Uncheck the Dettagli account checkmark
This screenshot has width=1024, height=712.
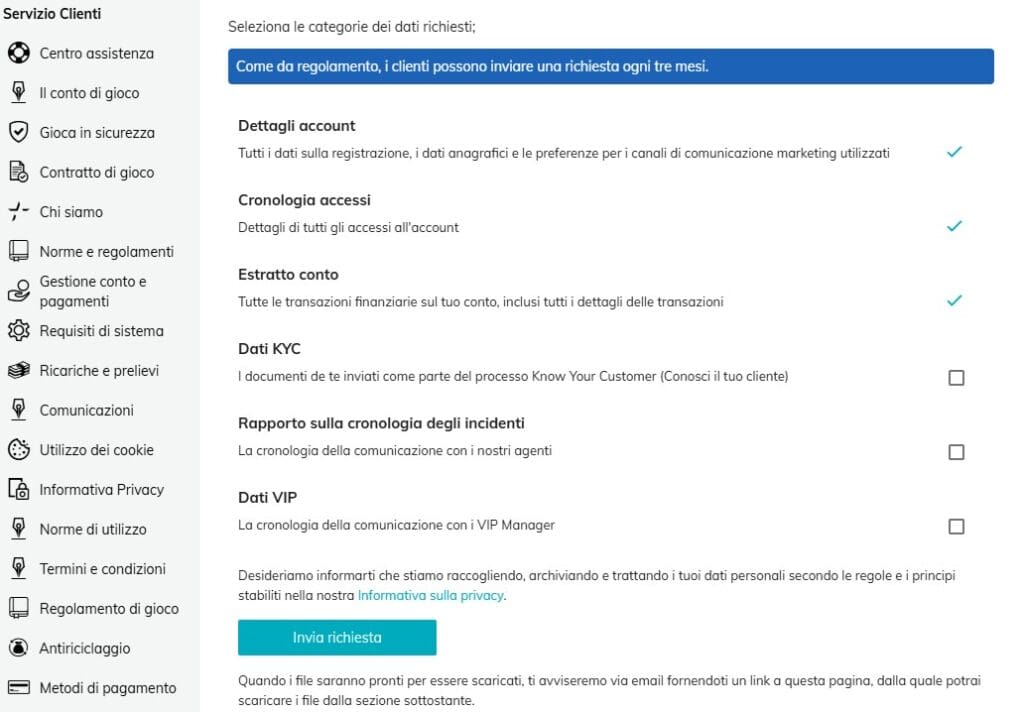(955, 152)
